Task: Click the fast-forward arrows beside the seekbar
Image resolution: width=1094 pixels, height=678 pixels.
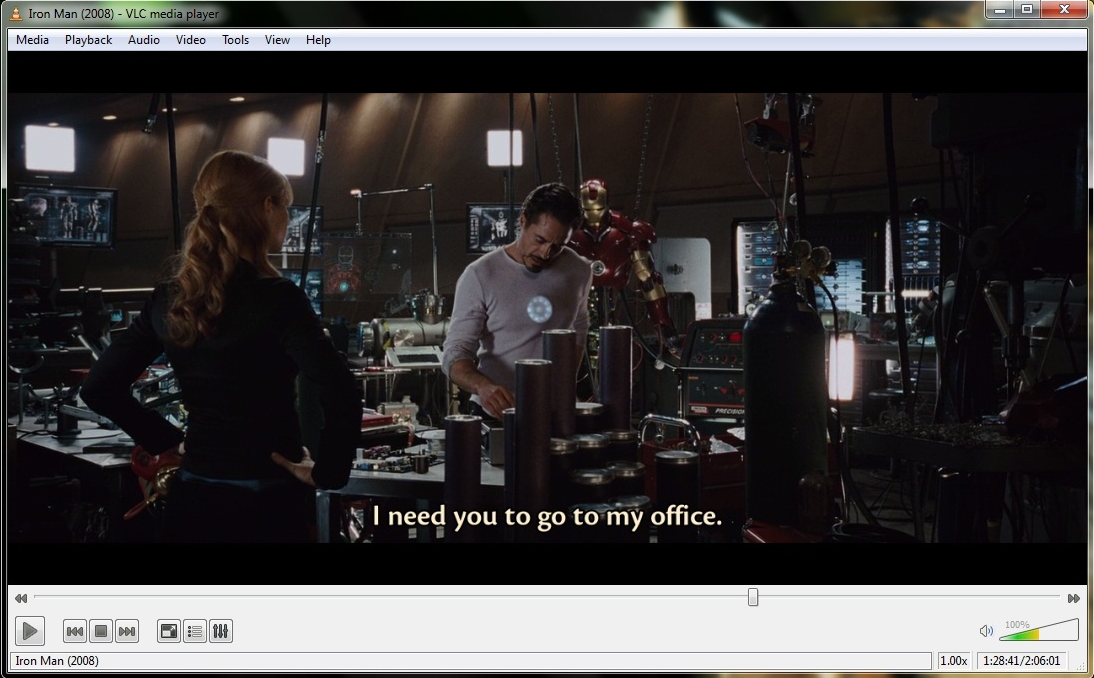Action: pos(1073,598)
